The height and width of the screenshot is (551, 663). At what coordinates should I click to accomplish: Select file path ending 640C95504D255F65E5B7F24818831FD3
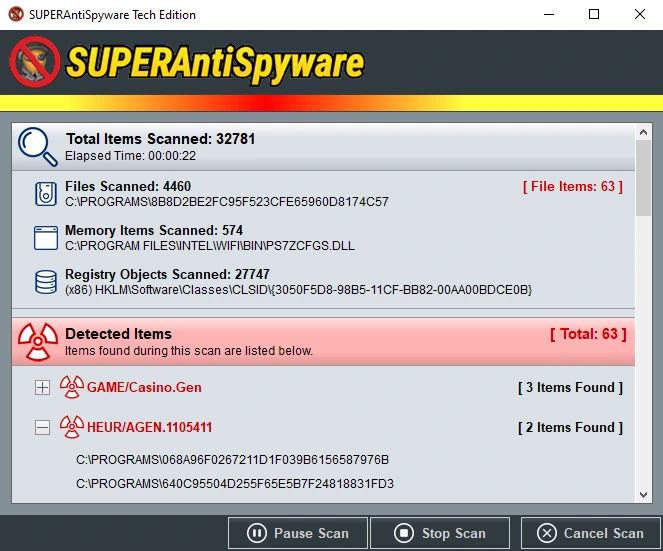pos(235,483)
